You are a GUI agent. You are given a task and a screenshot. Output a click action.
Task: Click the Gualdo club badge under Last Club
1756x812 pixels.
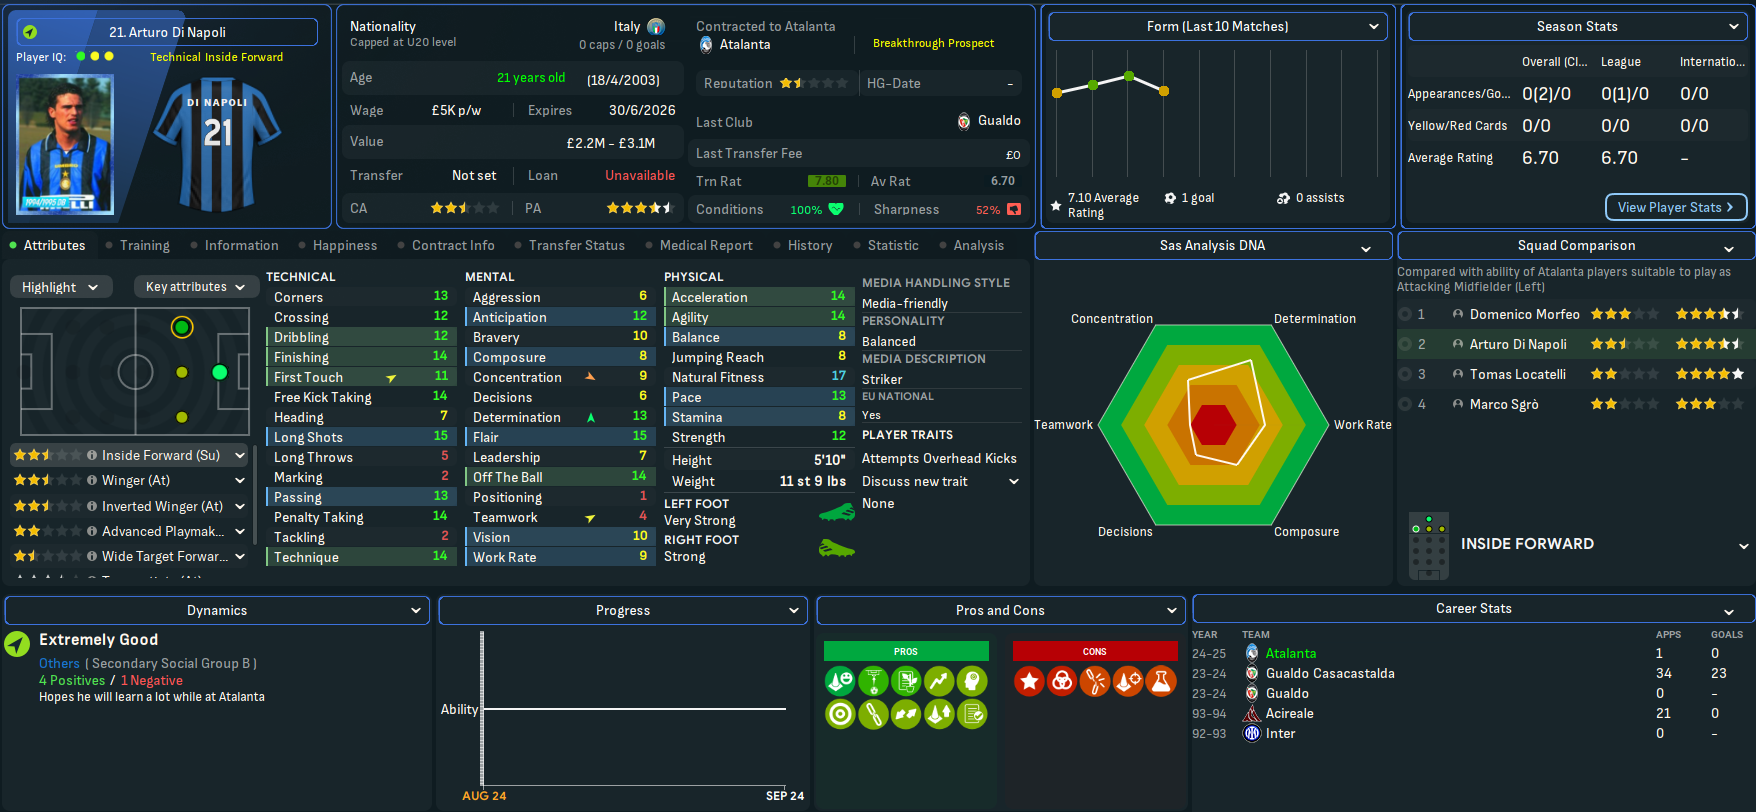964,121
